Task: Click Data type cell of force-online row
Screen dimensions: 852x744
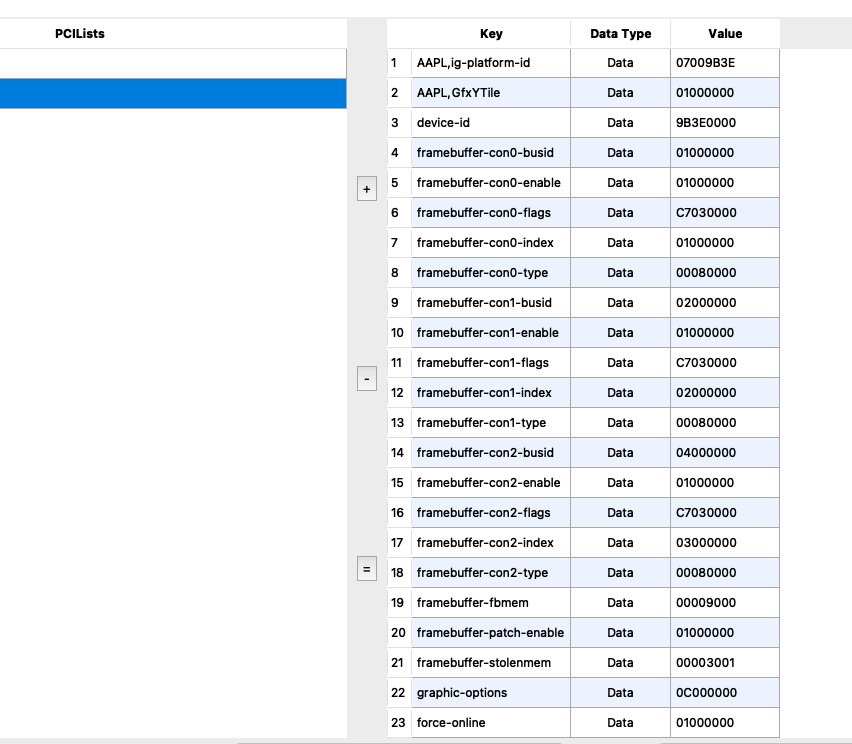Action: [x=621, y=723]
